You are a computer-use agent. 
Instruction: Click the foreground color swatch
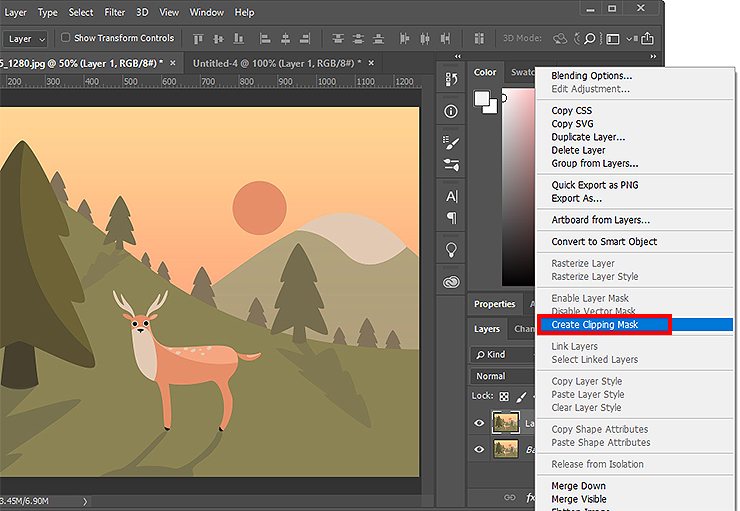(x=482, y=100)
